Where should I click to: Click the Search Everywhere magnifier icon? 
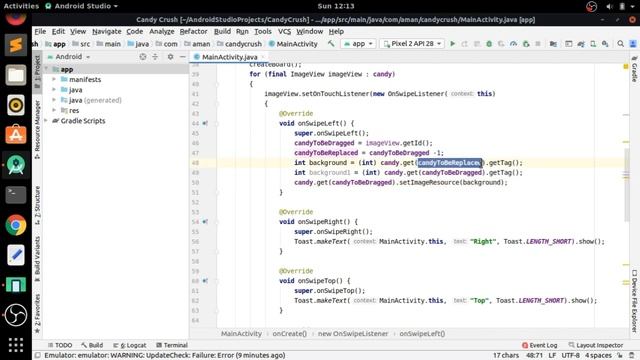click(620, 44)
